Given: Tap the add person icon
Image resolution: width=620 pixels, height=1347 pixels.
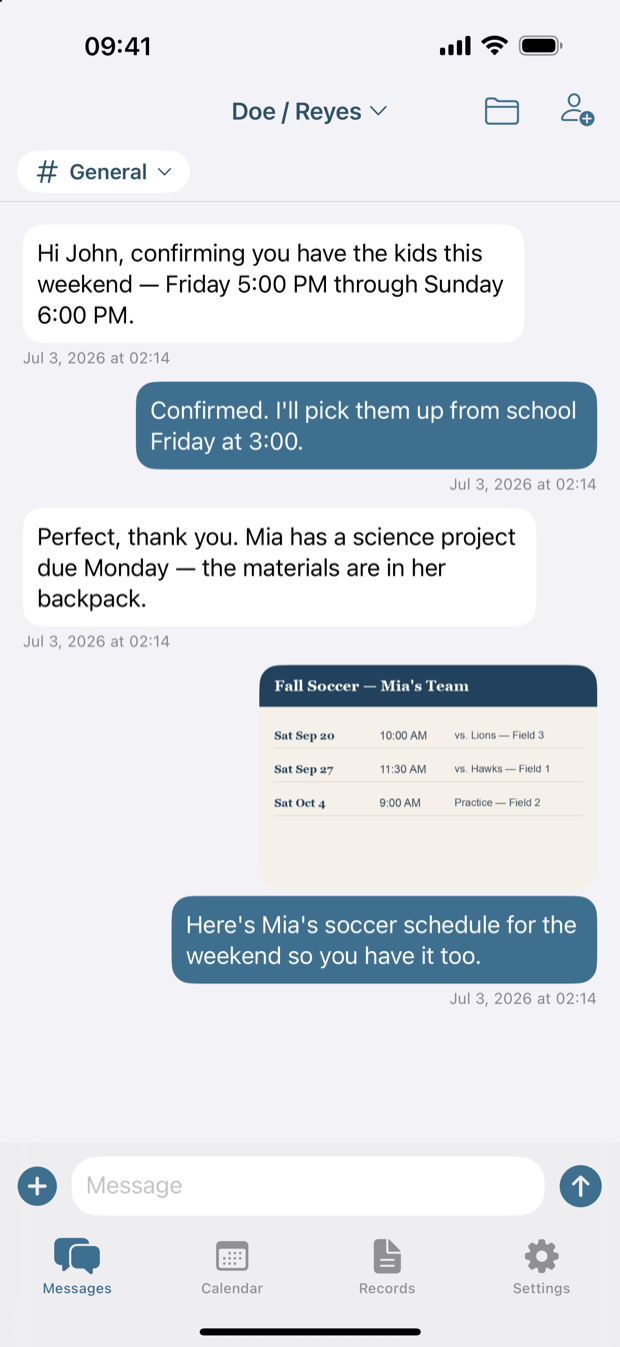Looking at the screenshot, I should [577, 110].
